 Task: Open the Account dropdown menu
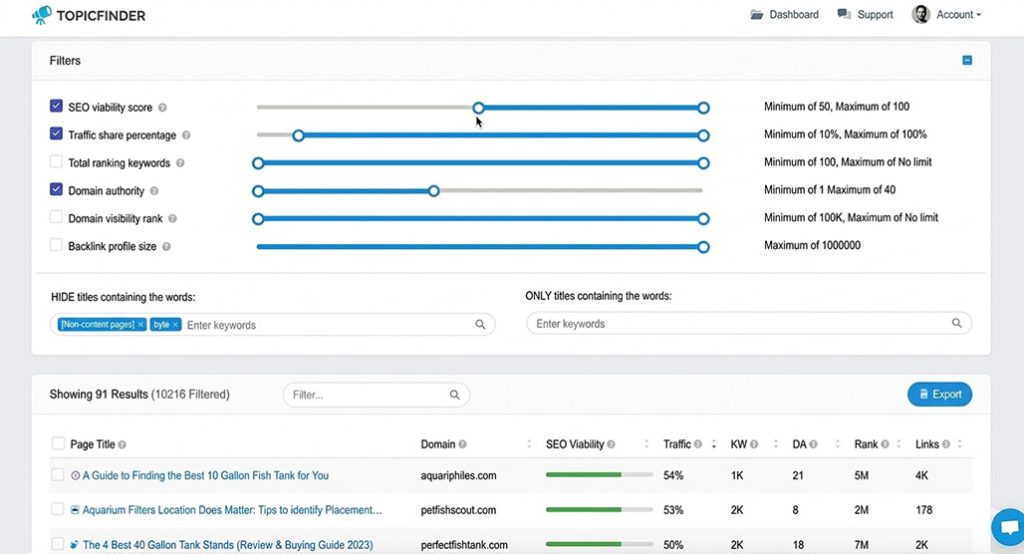click(958, 14)
